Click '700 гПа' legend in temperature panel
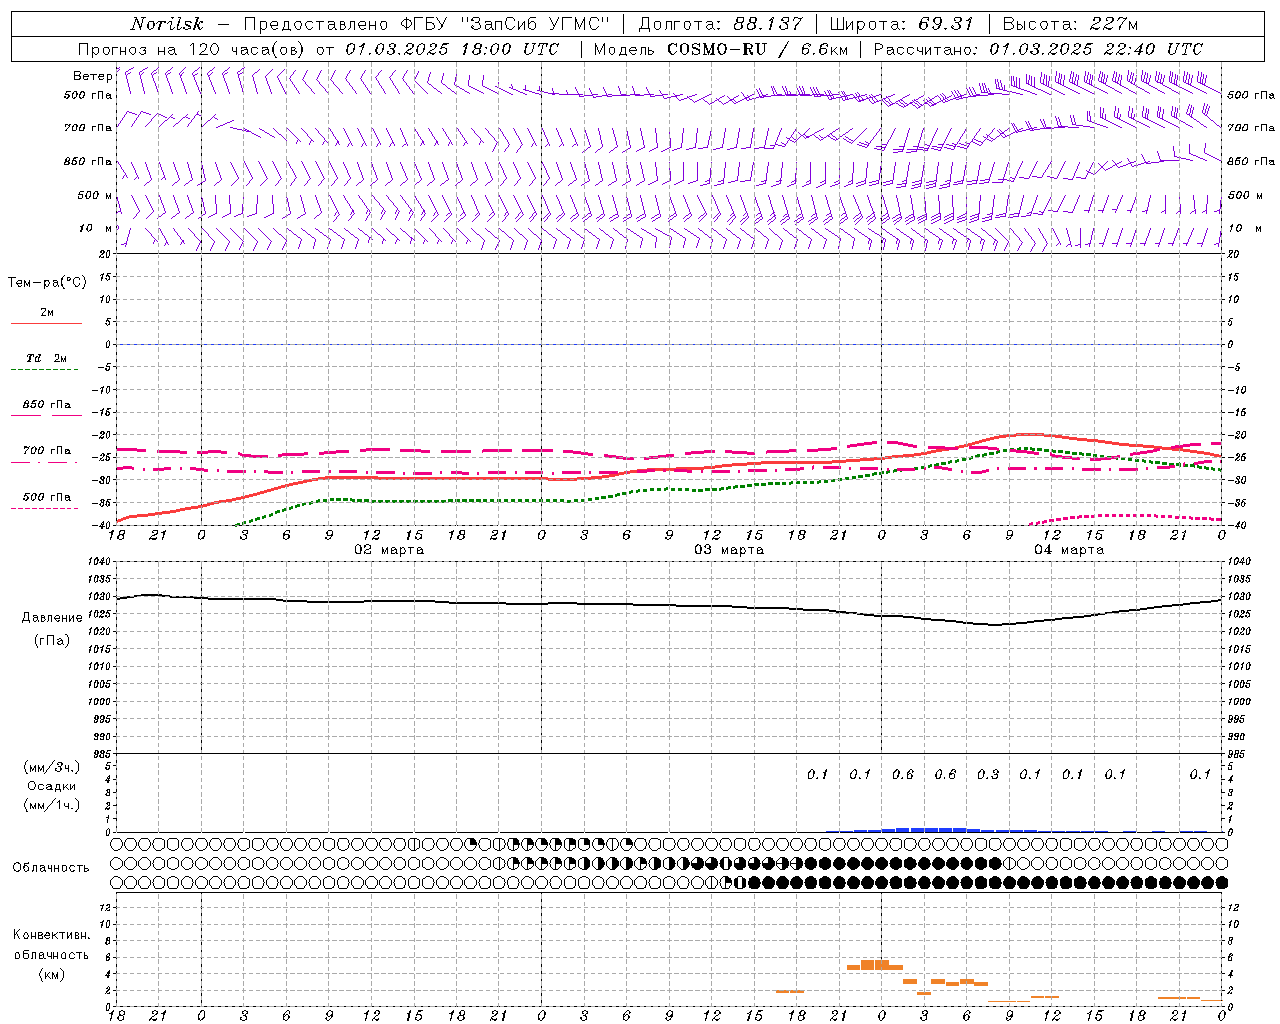Screen dimensions: 1280x1024 (x=47, y=451)
